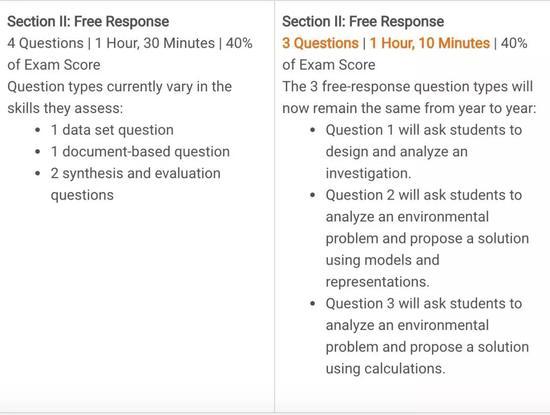Click the '2 synthesis and evaluation questions' item
This screenshot has height=415, width=550.
[x=135, y=184]
